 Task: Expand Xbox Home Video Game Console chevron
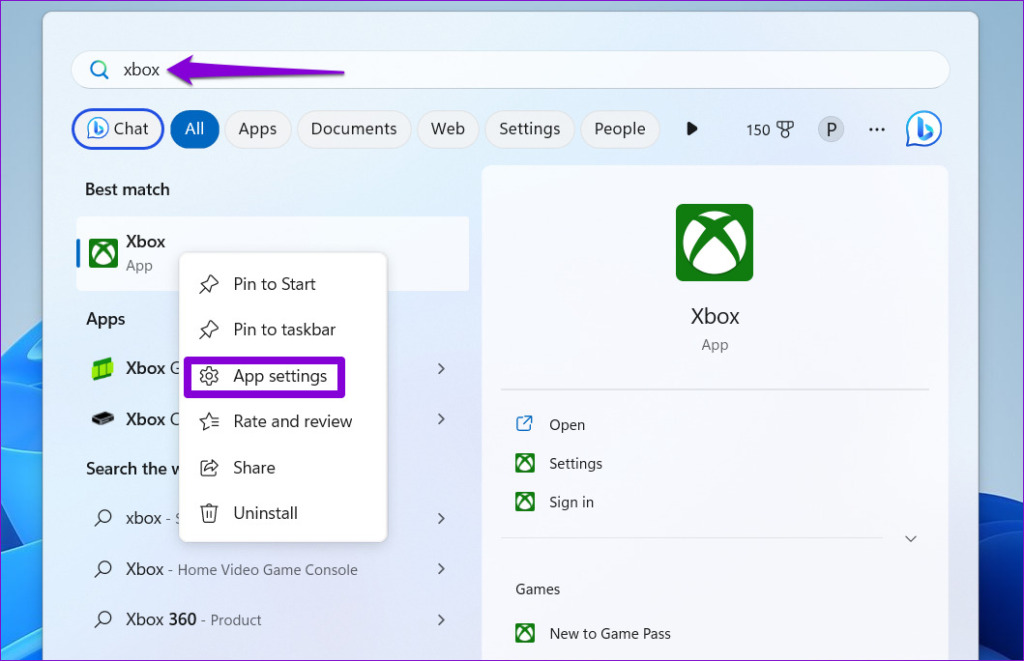coord(441,569)
